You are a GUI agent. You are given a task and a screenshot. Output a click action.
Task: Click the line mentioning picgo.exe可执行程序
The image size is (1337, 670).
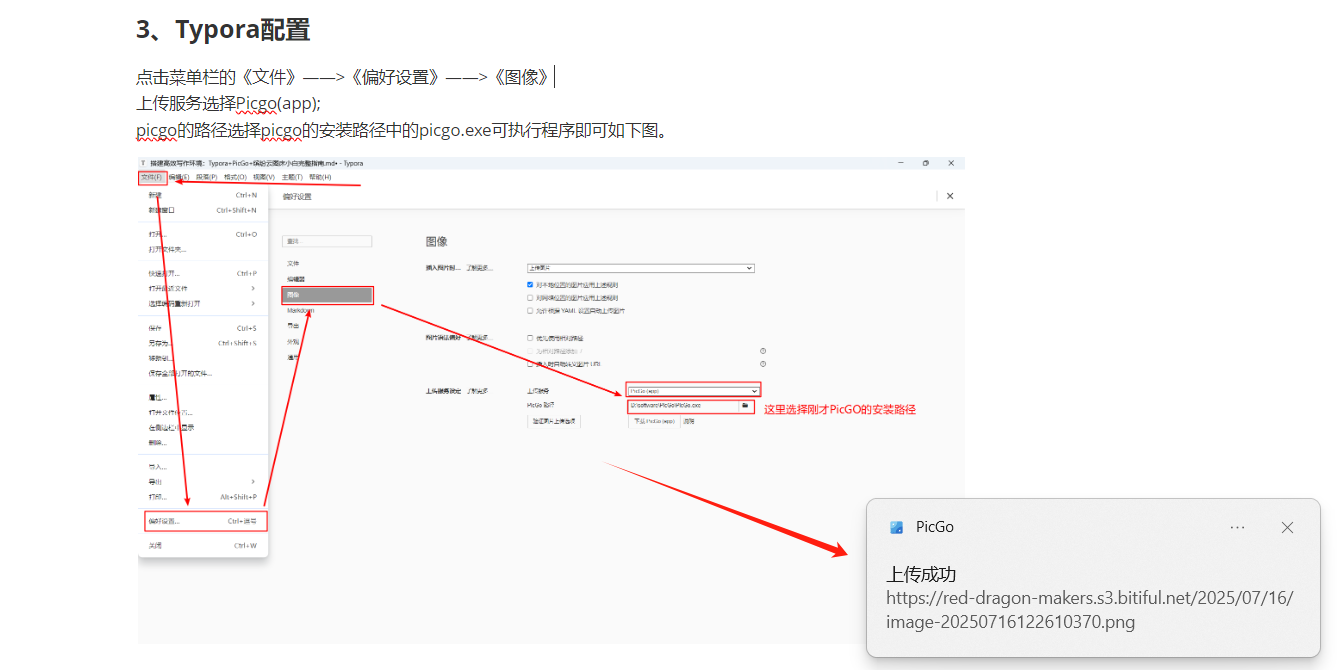point(402,130)
